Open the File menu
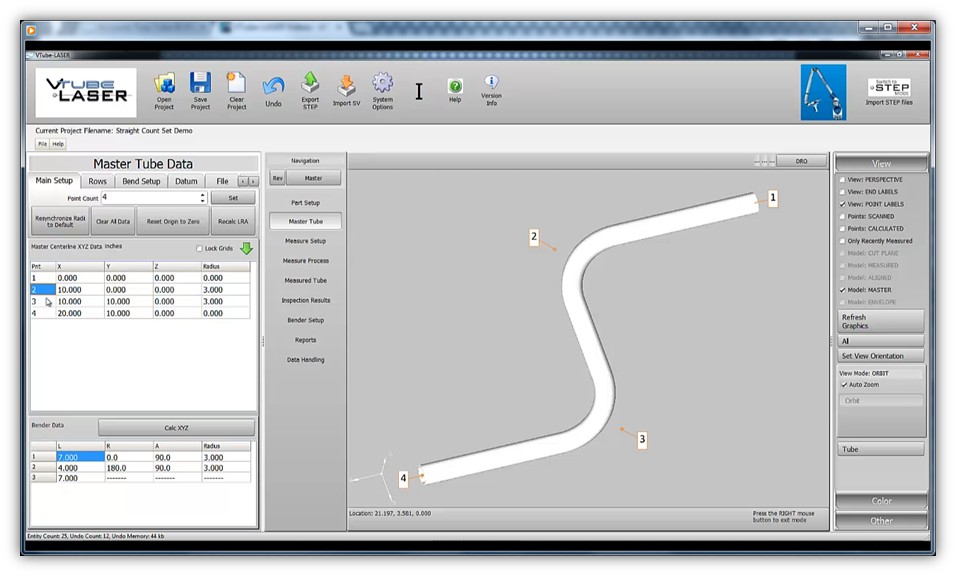The width and height of the screenshot is (956, 576). point(43,144)
